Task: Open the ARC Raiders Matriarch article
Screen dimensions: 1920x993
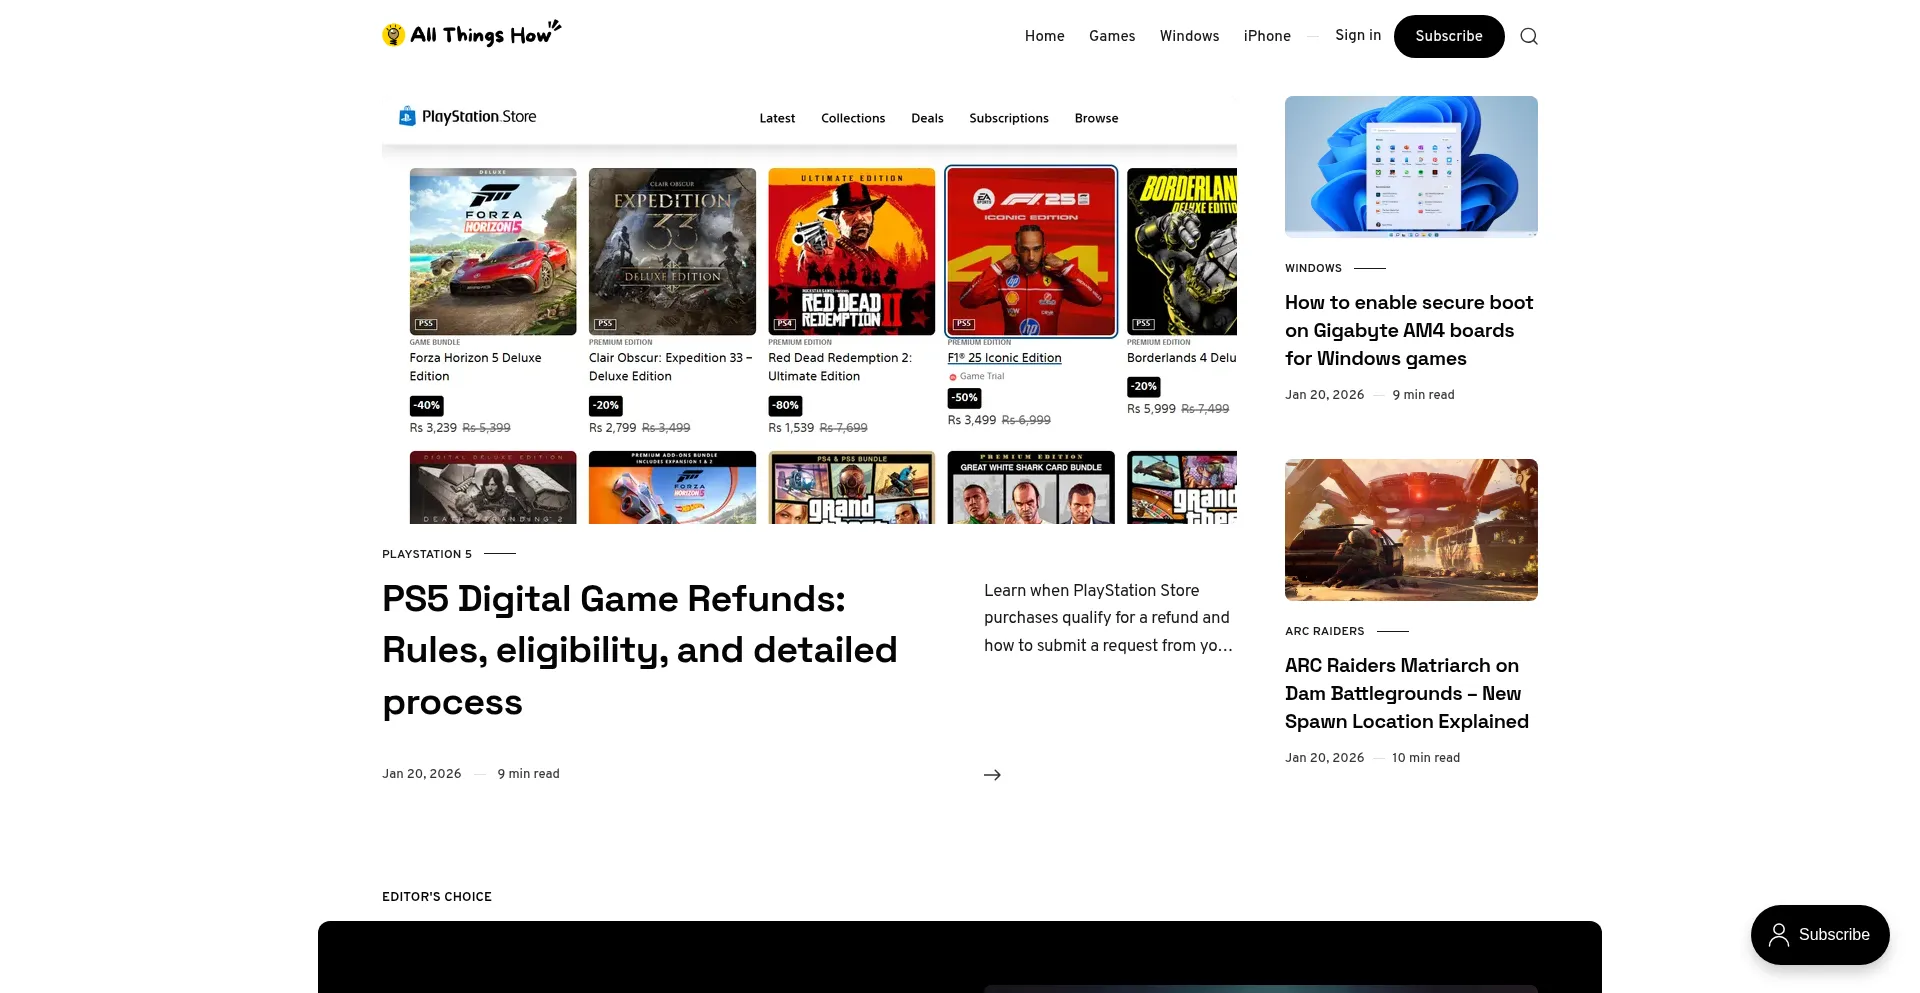Action: click(x=1406, y=693)
